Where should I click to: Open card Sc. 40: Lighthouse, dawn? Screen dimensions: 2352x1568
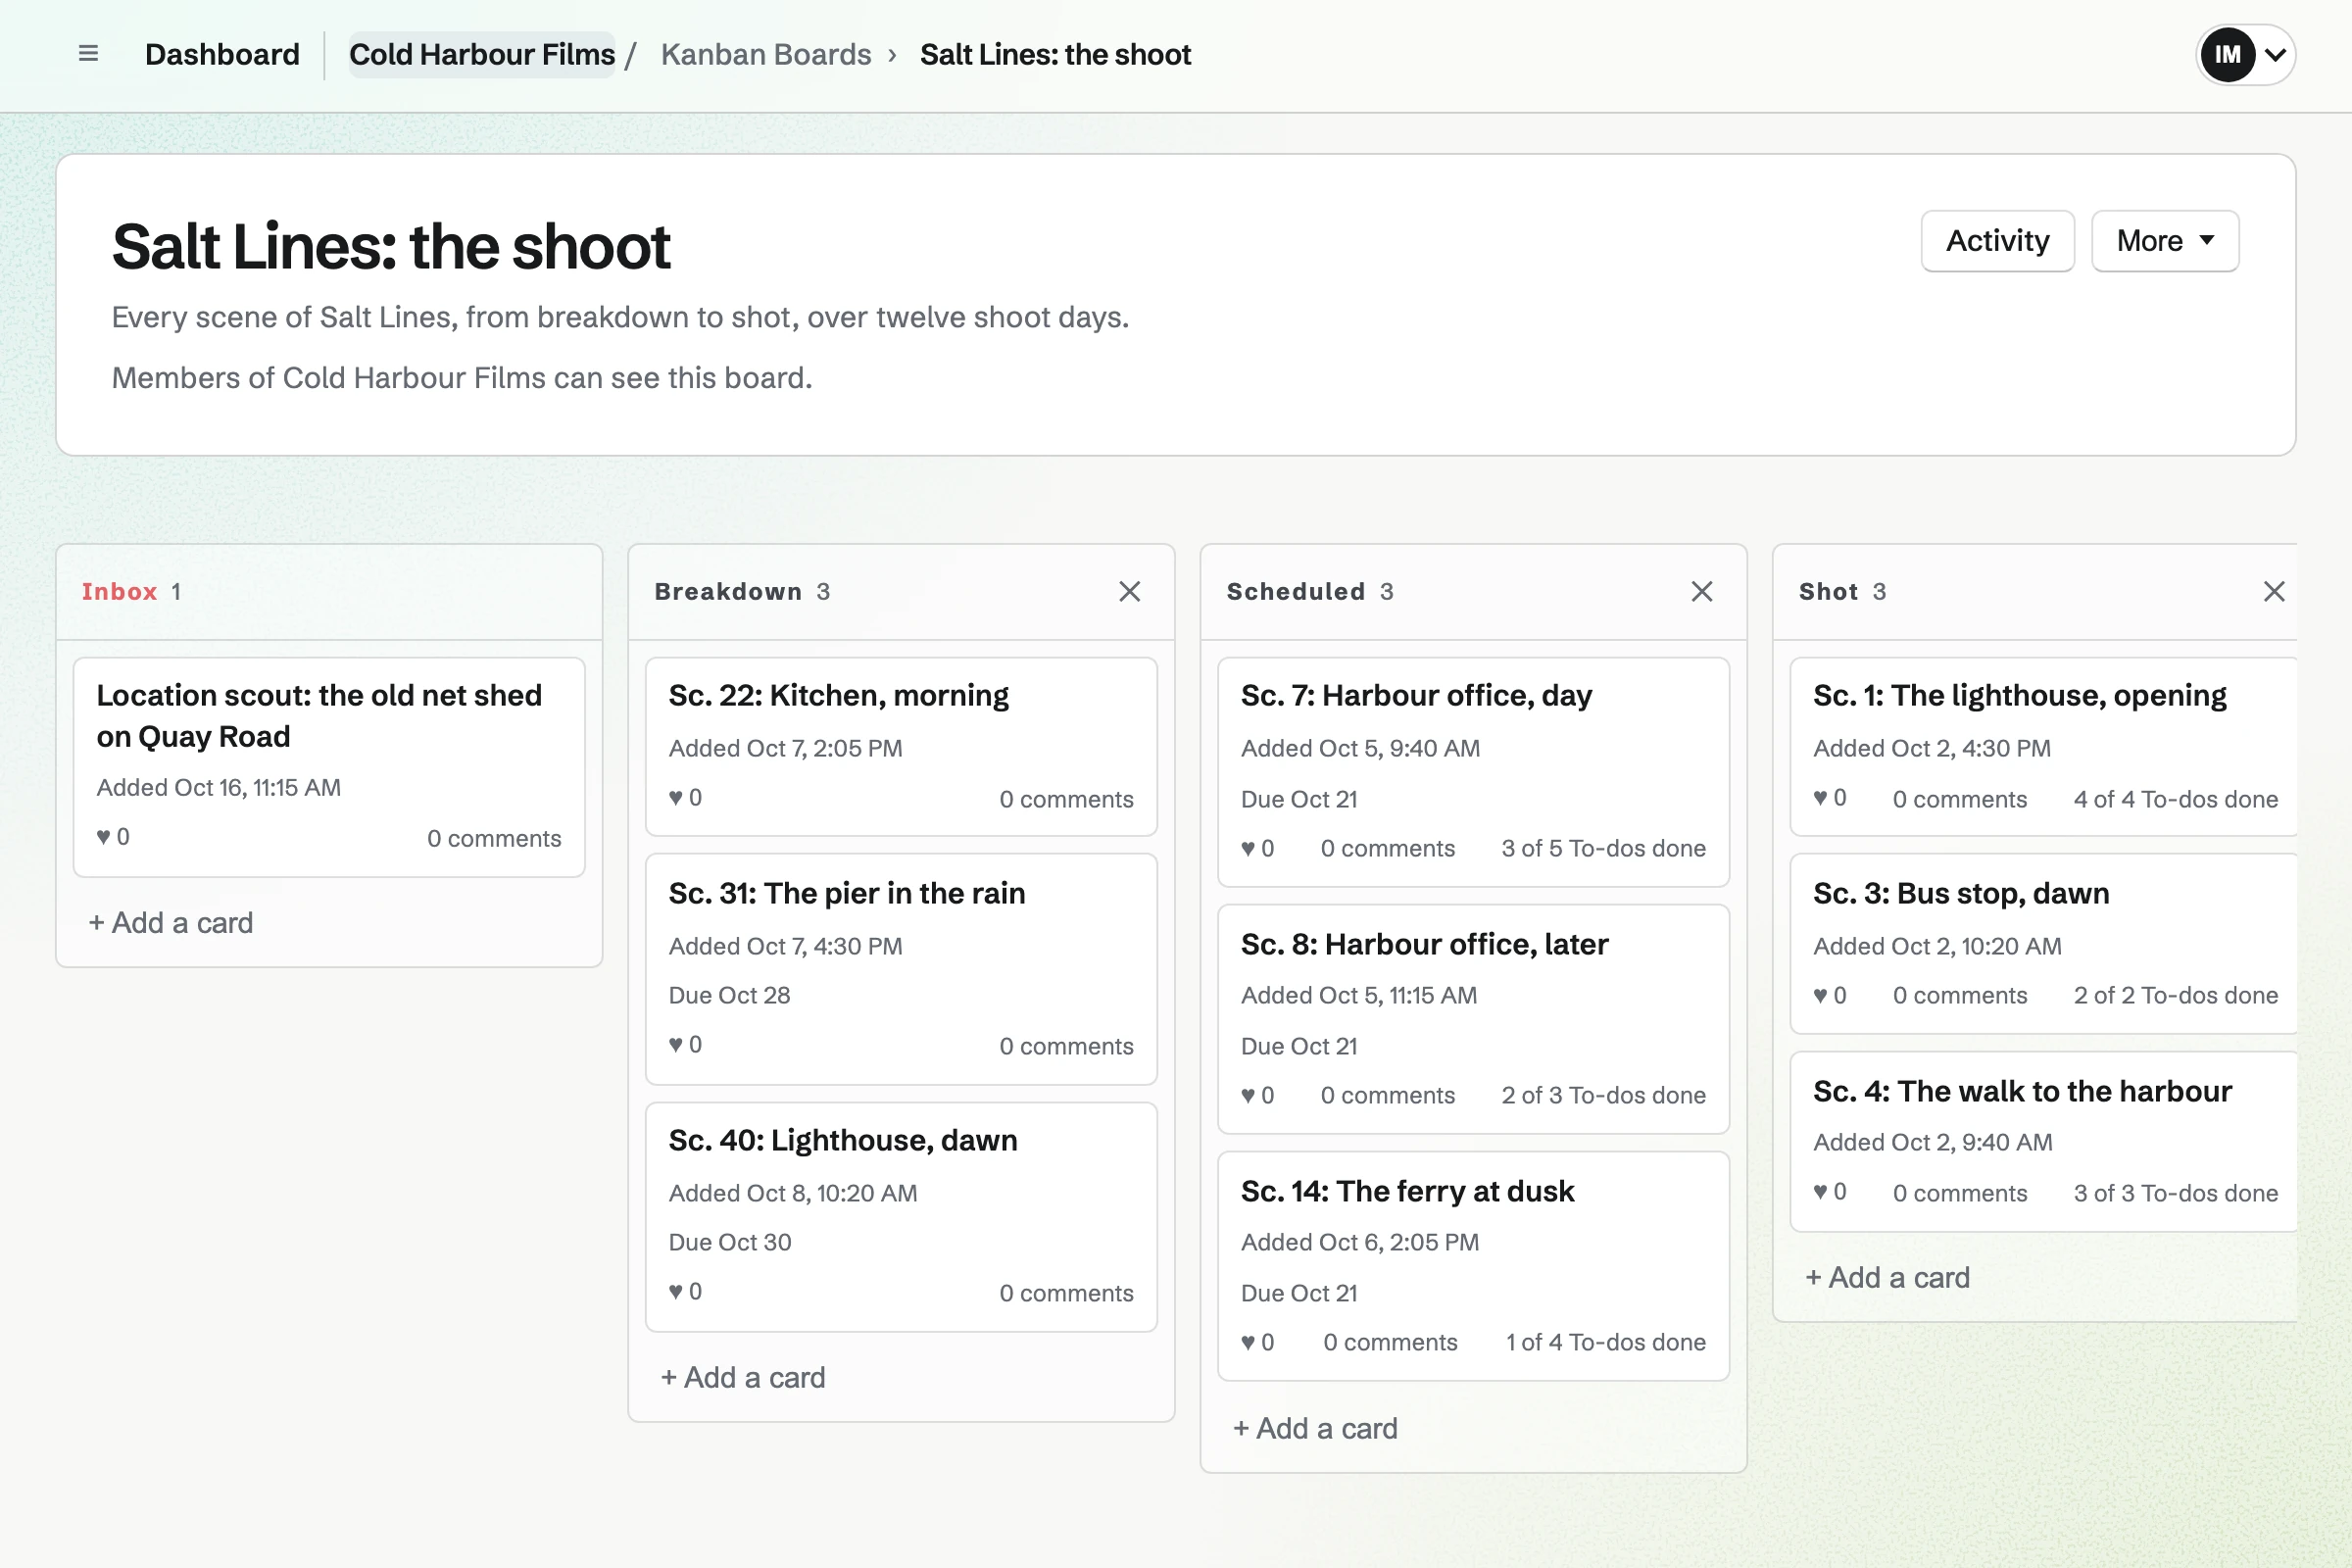[x=842, y=1140]
